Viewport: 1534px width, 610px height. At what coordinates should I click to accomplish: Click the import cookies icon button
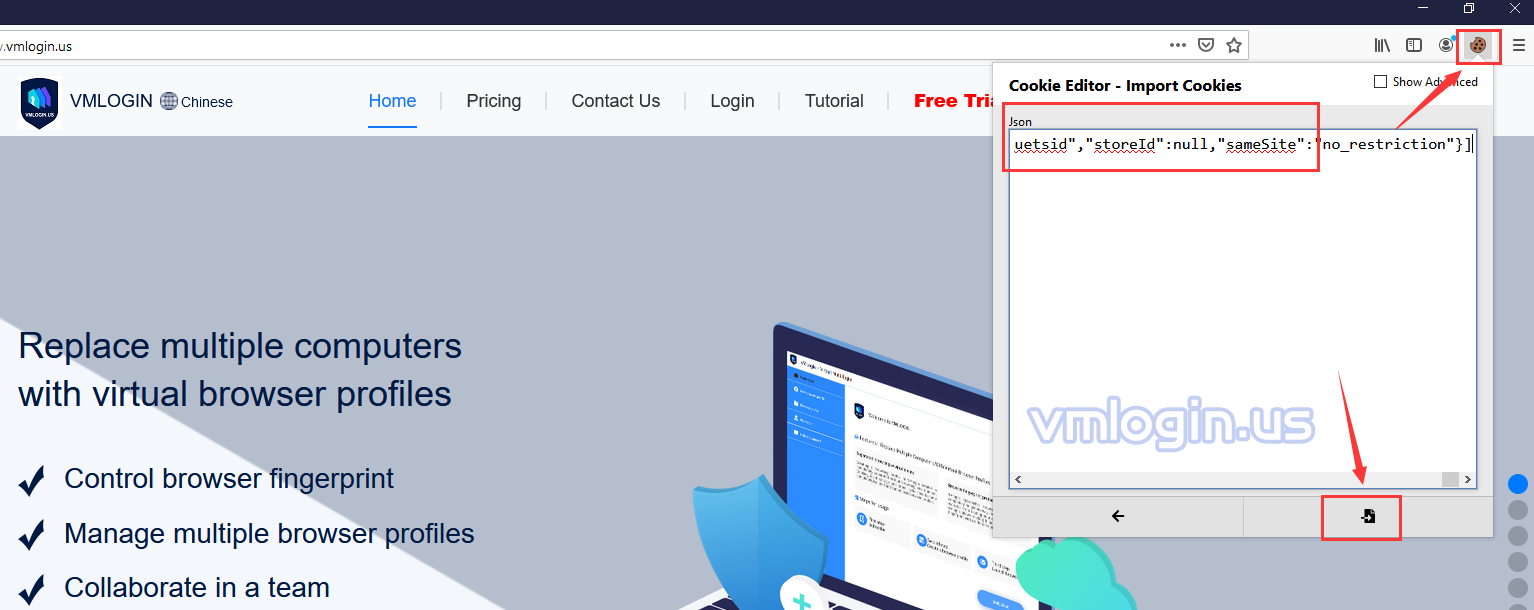point(1367,516)
